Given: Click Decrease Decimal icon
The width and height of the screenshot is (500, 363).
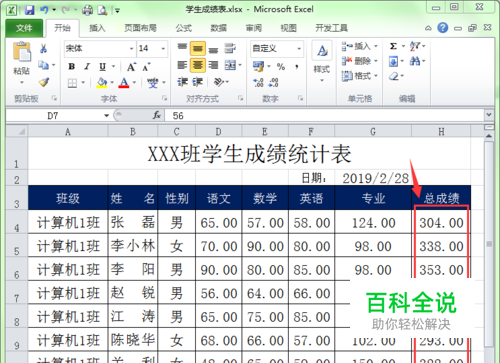Looking at the screenshot, I should 273,82.
